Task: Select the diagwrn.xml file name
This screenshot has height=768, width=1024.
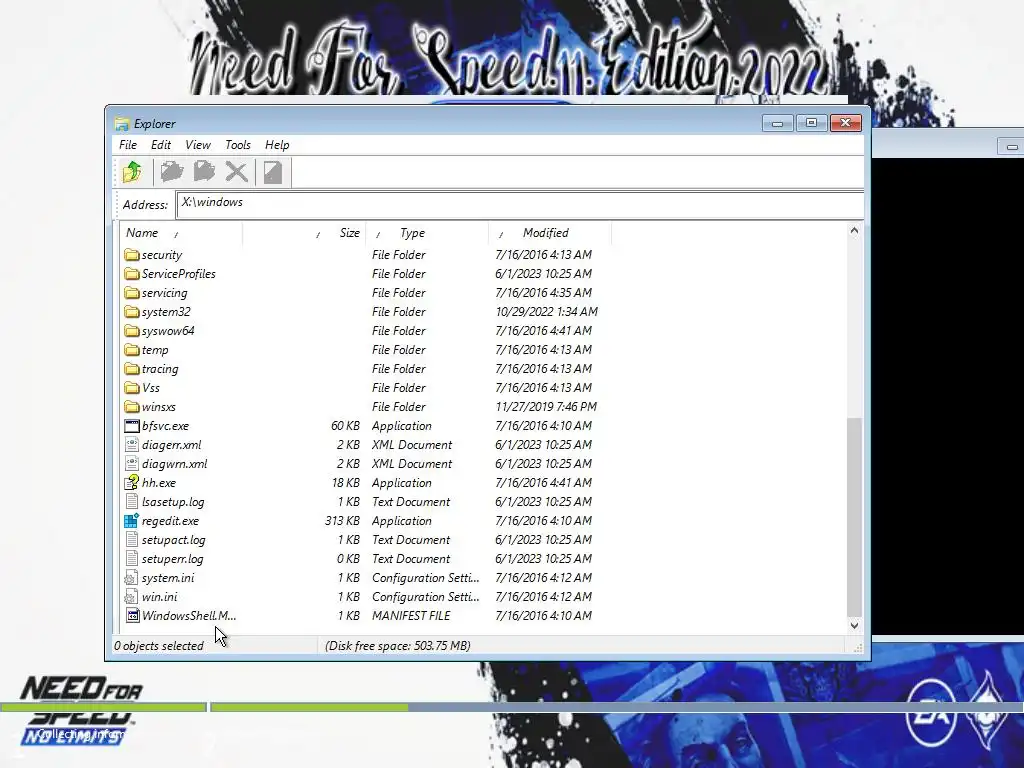Action: pos(174,464)
